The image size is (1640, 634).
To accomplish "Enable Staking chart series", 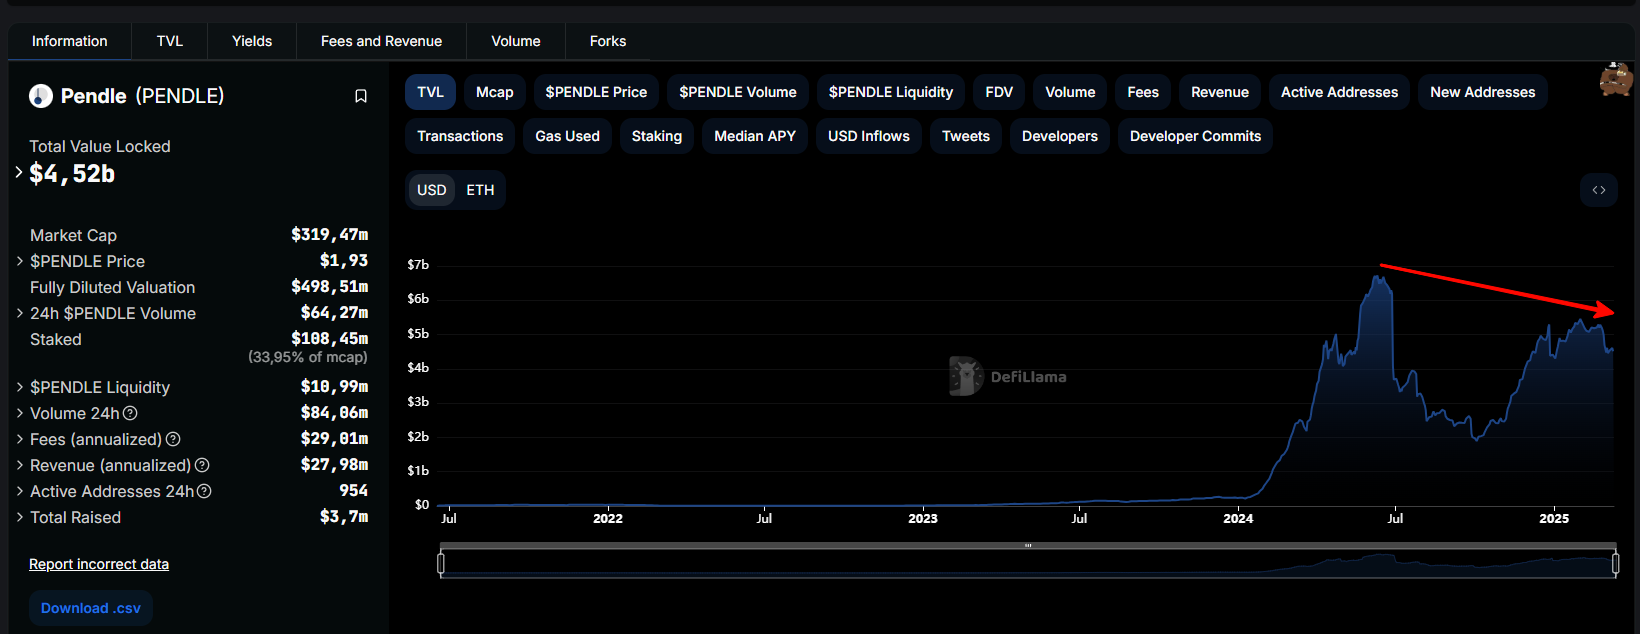I will (657, 136).
